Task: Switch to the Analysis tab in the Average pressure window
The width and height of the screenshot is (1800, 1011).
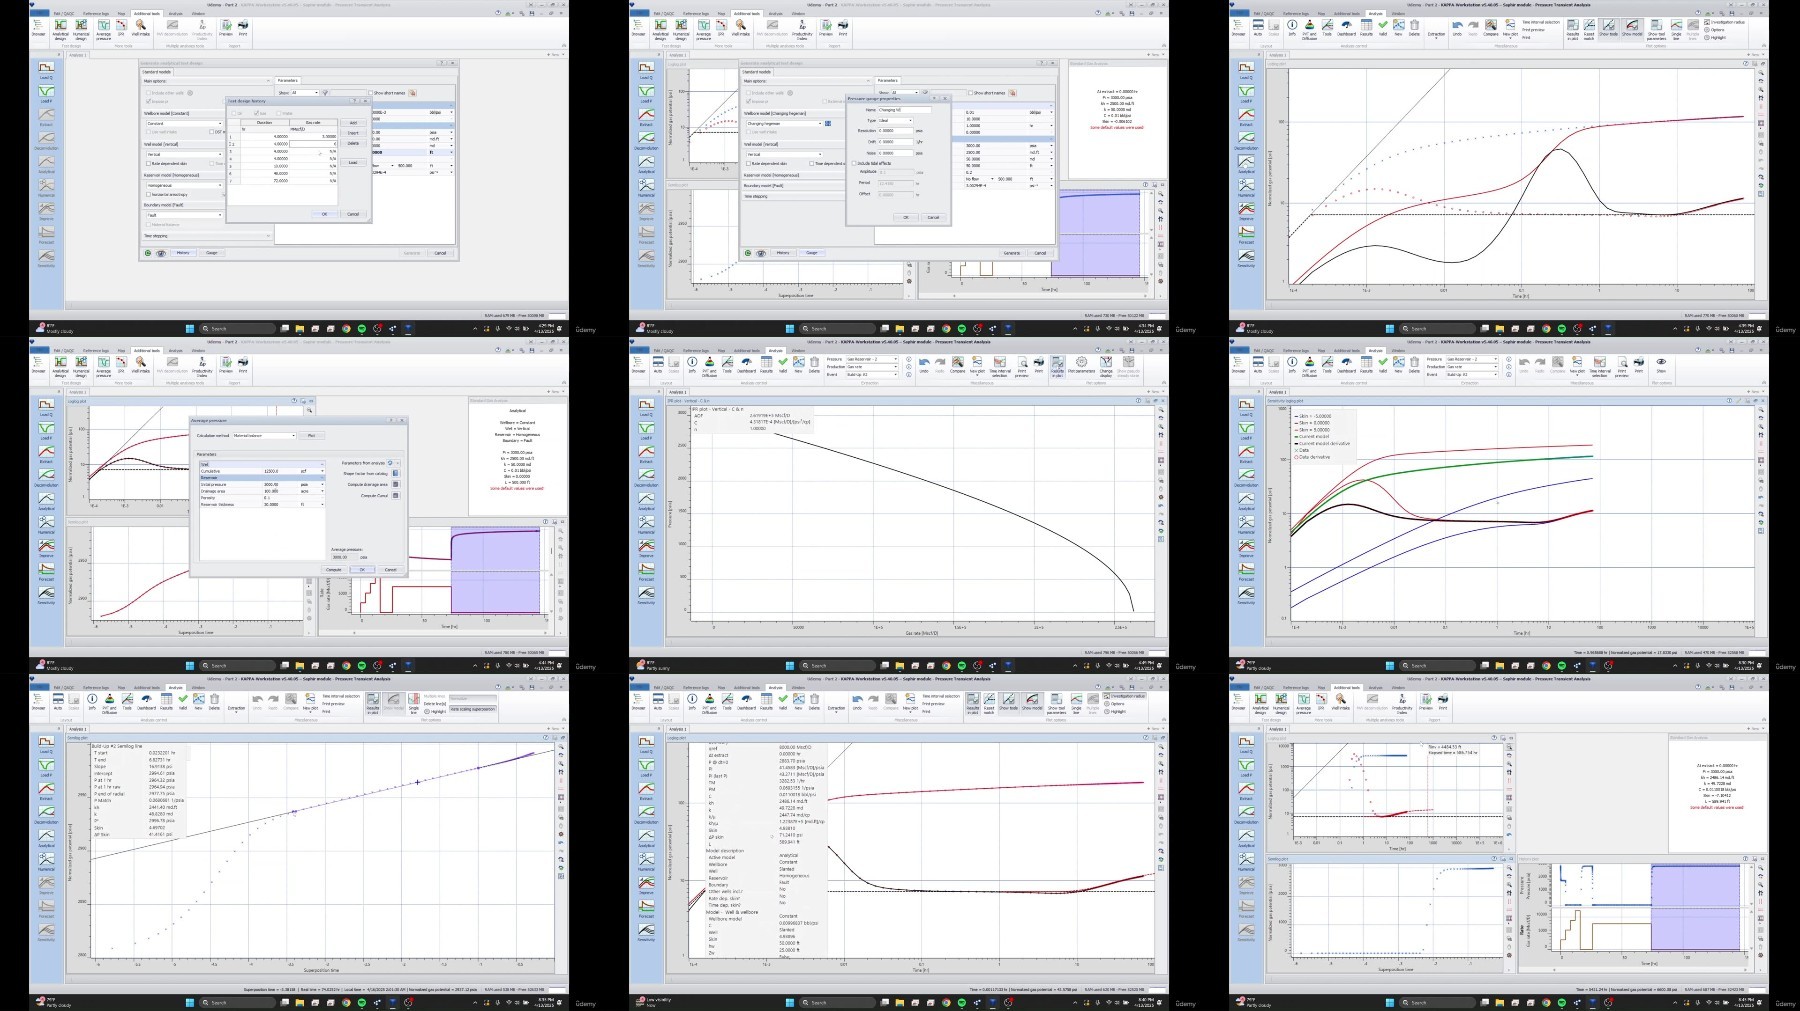Action: point(175,351)
